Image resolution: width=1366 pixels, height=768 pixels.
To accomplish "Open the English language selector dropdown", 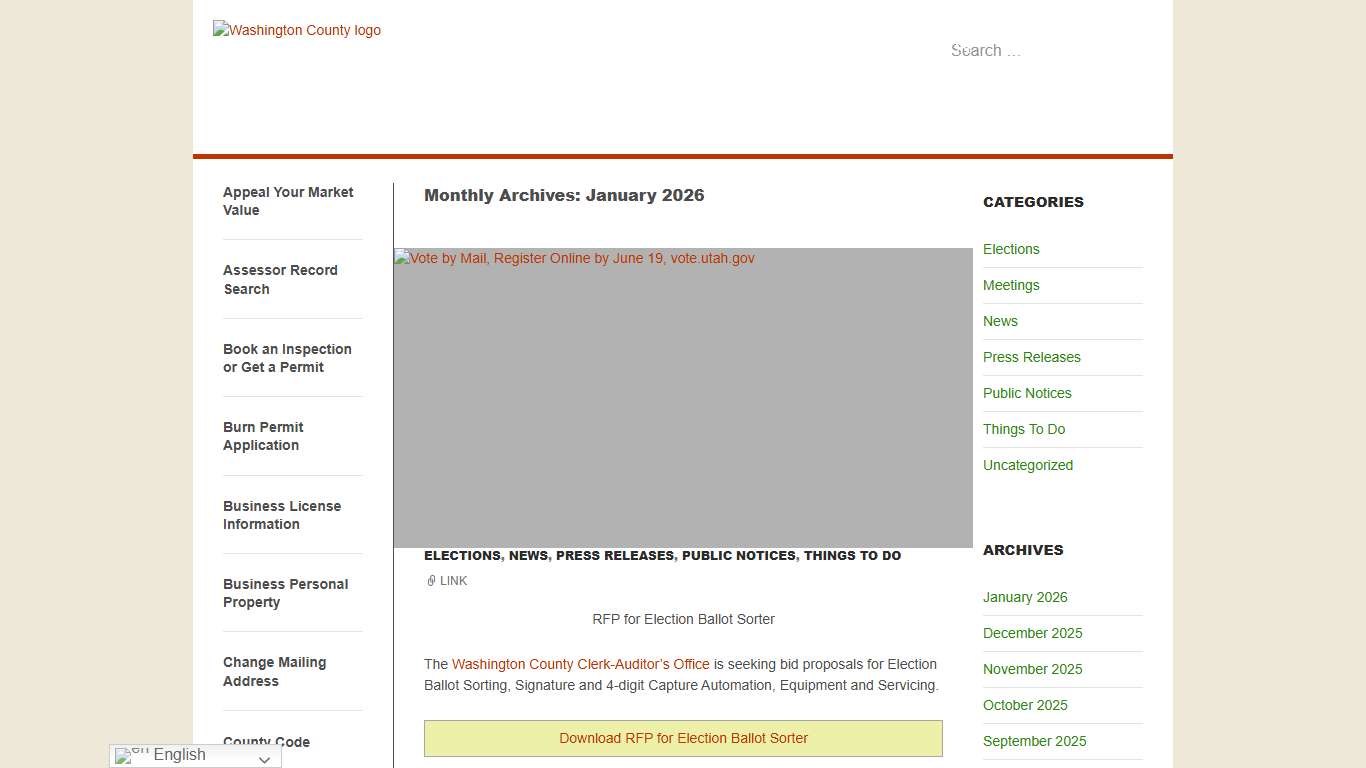I will [x=264, y=757].
